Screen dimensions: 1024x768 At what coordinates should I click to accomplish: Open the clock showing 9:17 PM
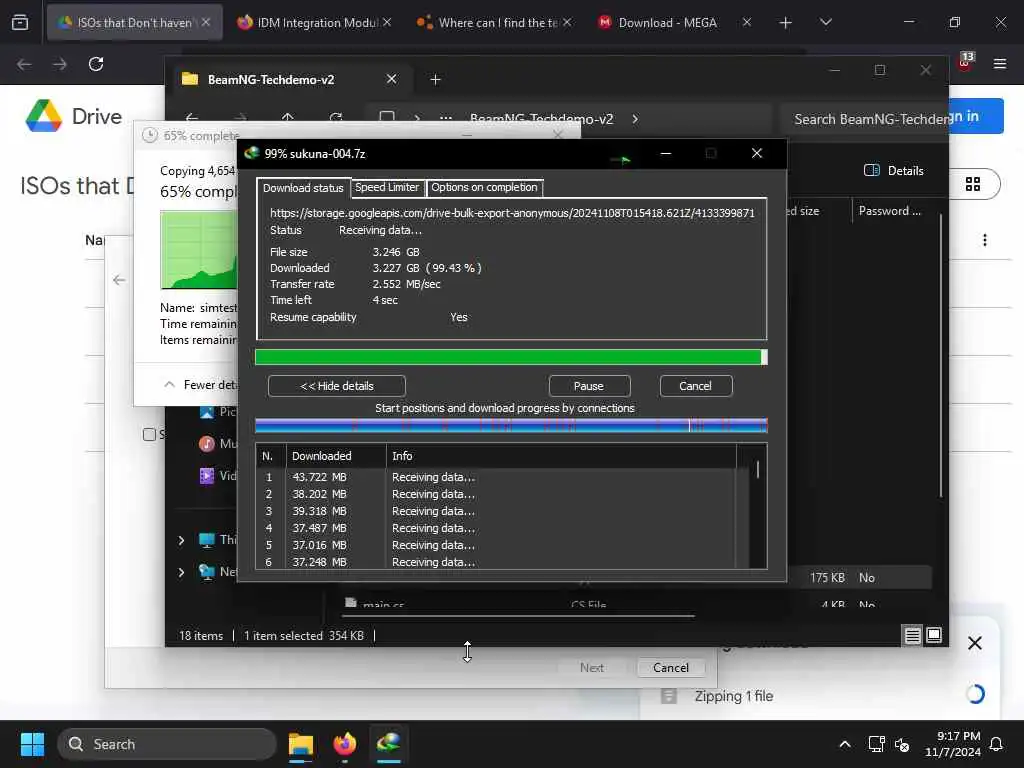click(x=952, y=744)
